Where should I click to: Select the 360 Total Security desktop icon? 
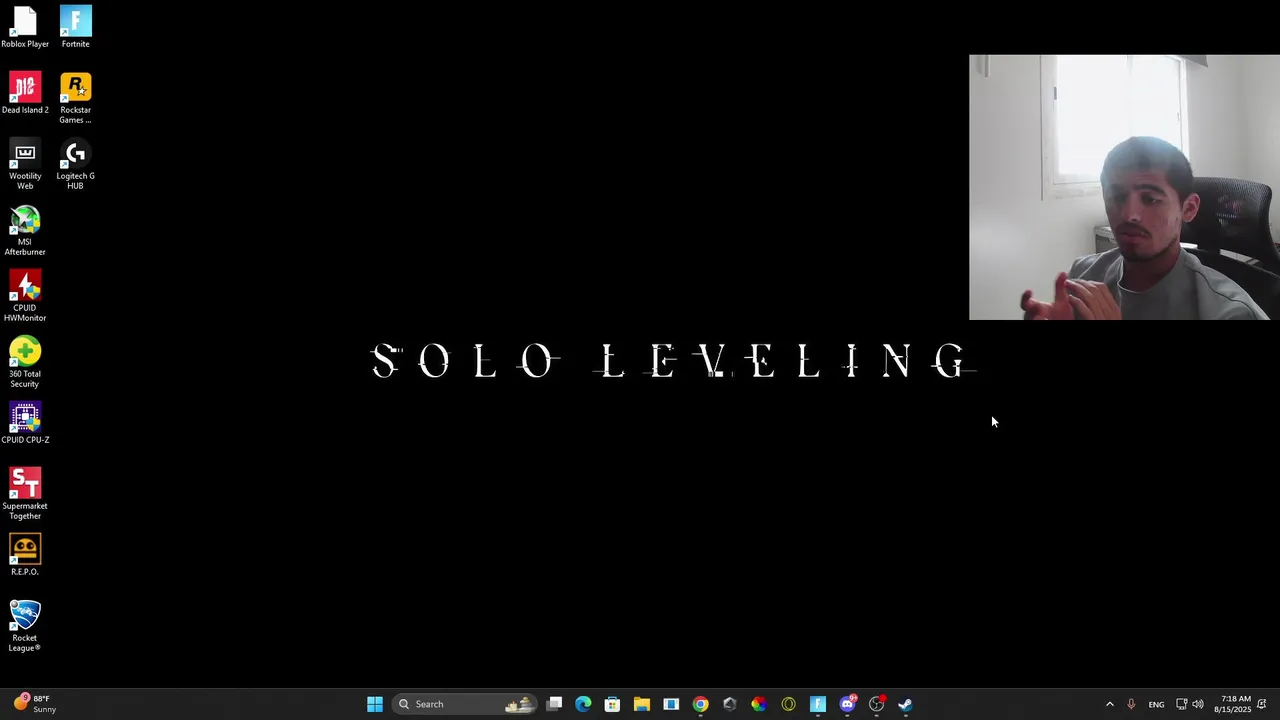[x=25, y=362]
